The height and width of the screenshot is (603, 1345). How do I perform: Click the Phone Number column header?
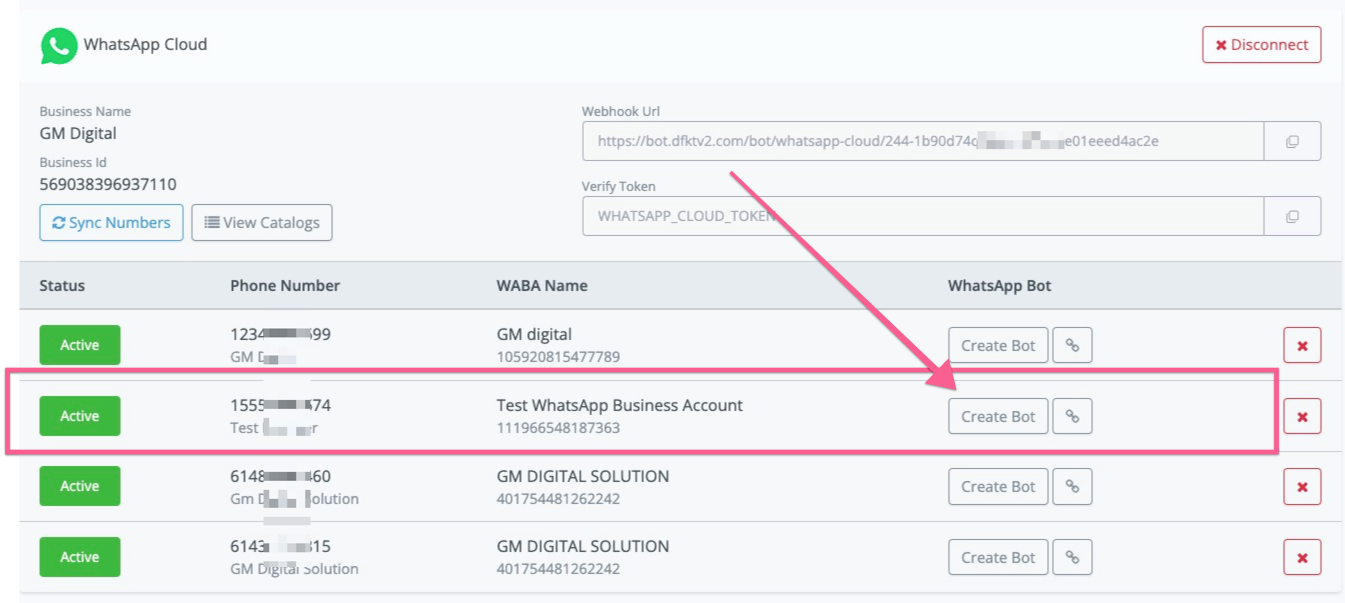click(285, 285)
